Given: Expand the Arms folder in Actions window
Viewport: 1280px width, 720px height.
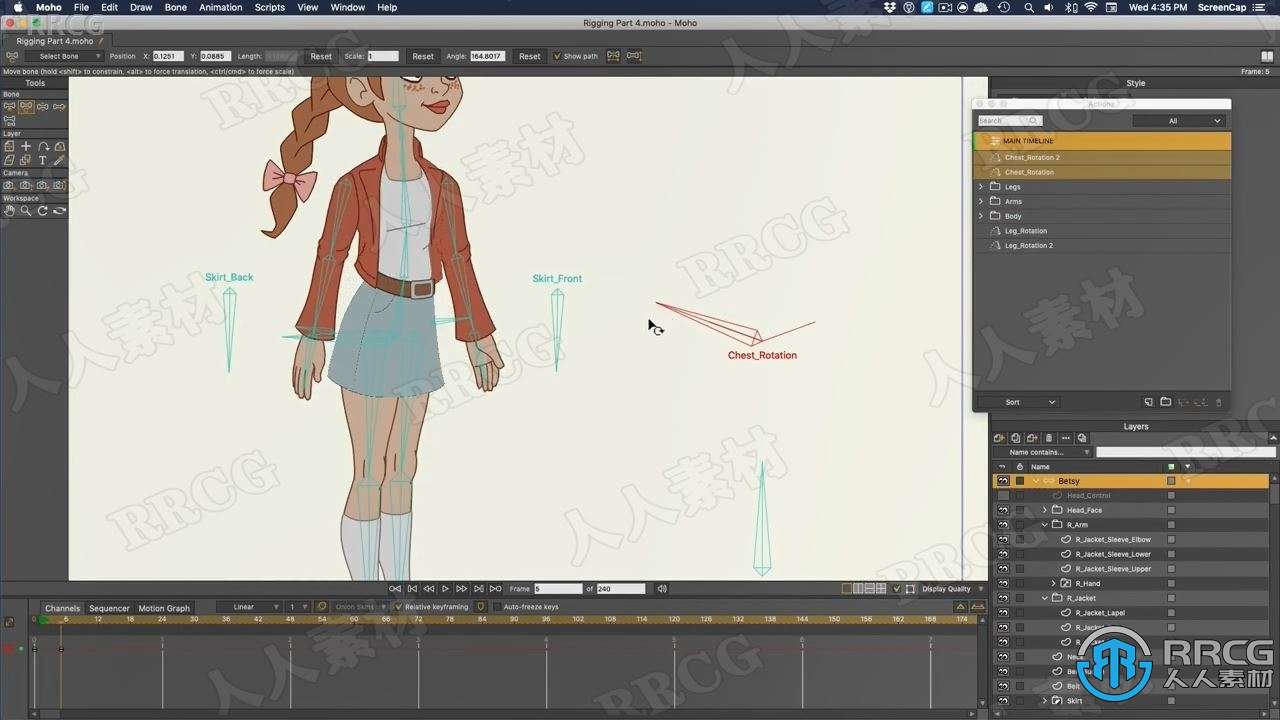Looking at the screenshot, I should (x=981, y=201).
